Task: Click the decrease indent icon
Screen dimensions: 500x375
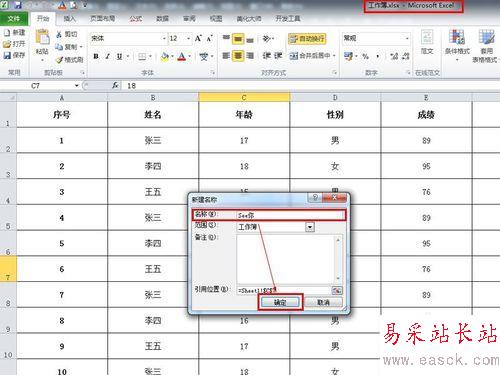Action: (x=266, y=56)
